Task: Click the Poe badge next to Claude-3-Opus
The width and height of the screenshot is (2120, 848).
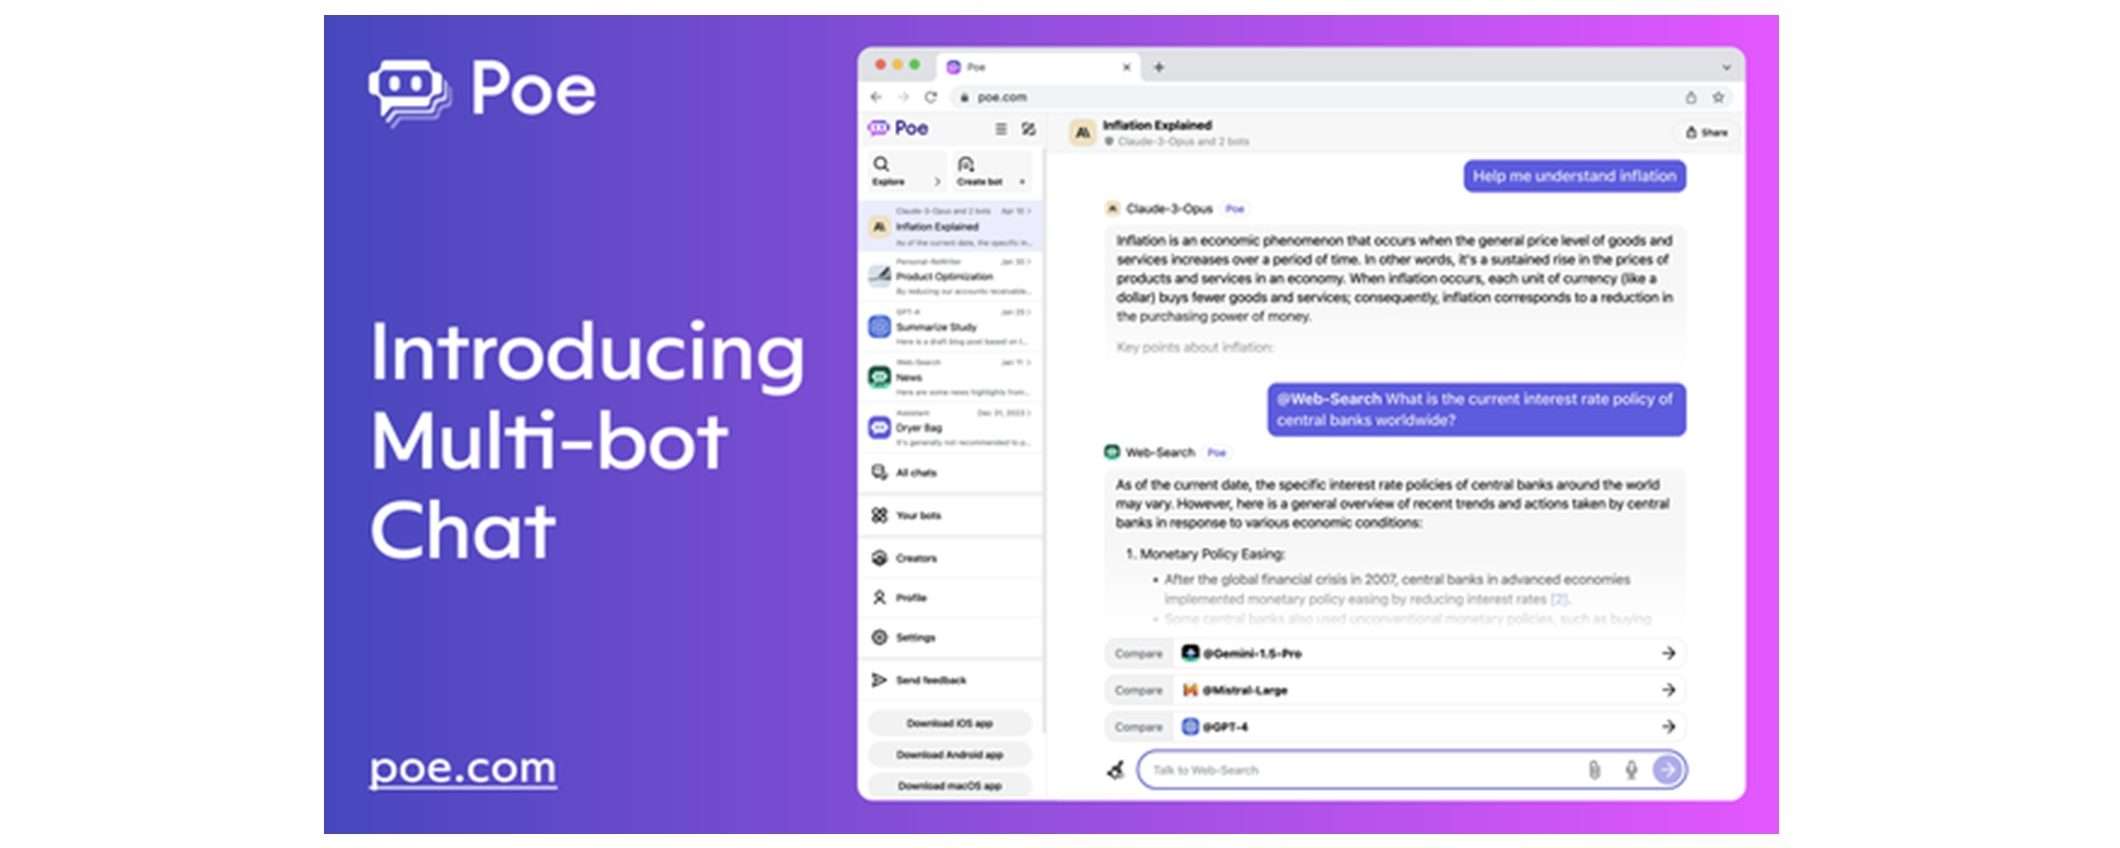Action: point(1235,209)
